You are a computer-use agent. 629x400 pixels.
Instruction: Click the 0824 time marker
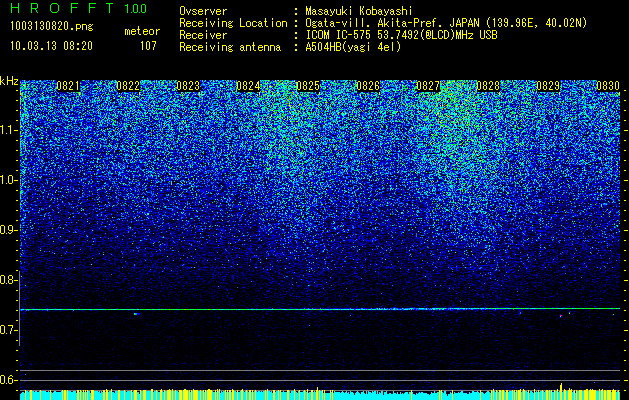(248, 86)
